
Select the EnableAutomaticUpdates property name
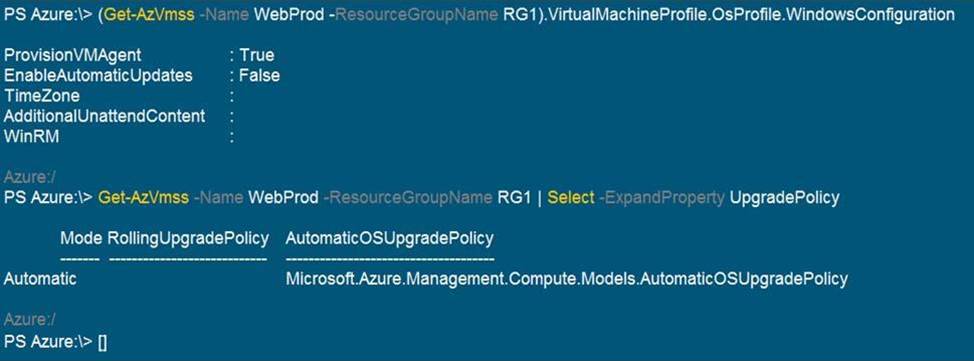(98, 76)
